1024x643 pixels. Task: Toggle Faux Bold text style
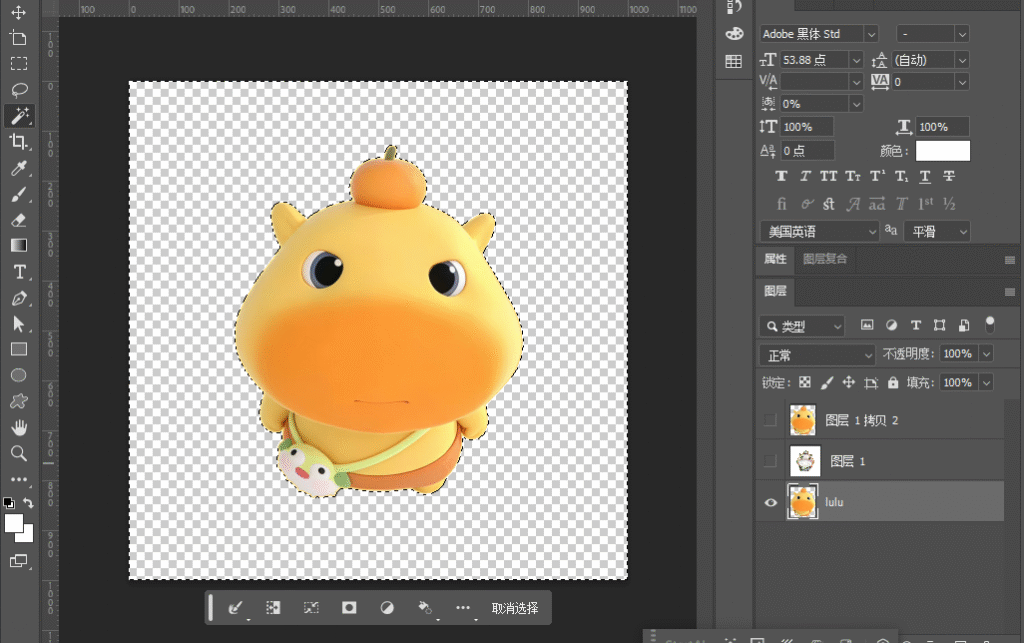tap(781, 176)
